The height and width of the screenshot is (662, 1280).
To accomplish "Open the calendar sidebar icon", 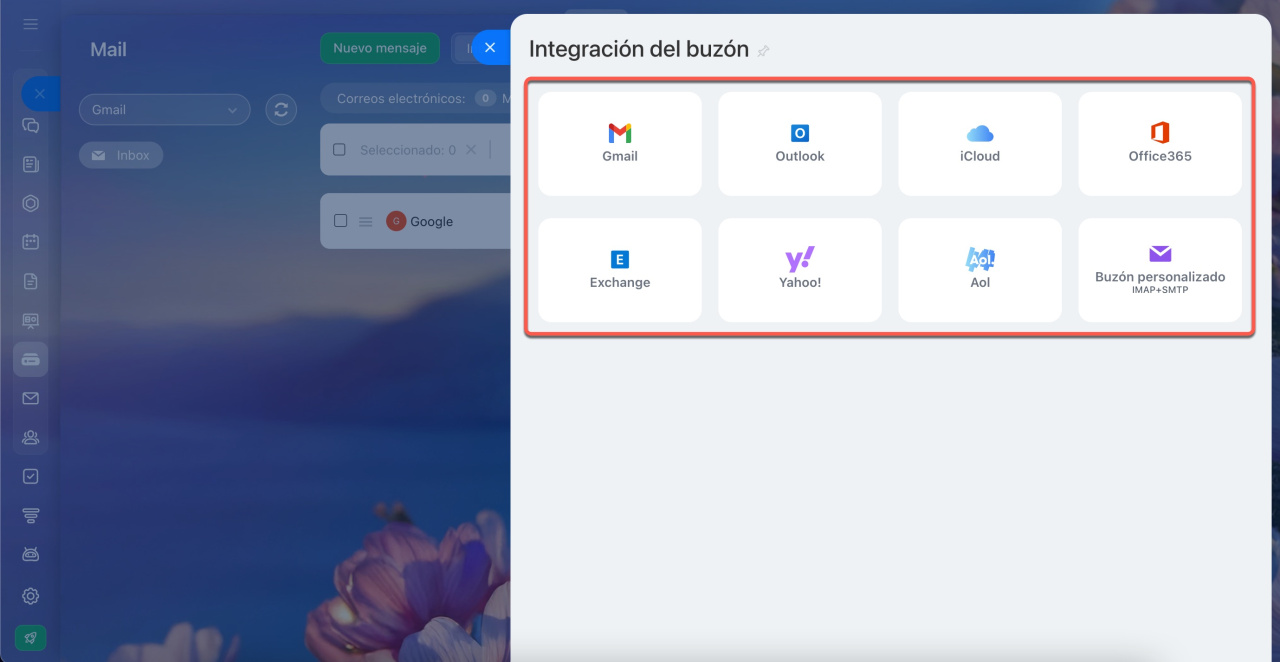I will coord(31,241).
